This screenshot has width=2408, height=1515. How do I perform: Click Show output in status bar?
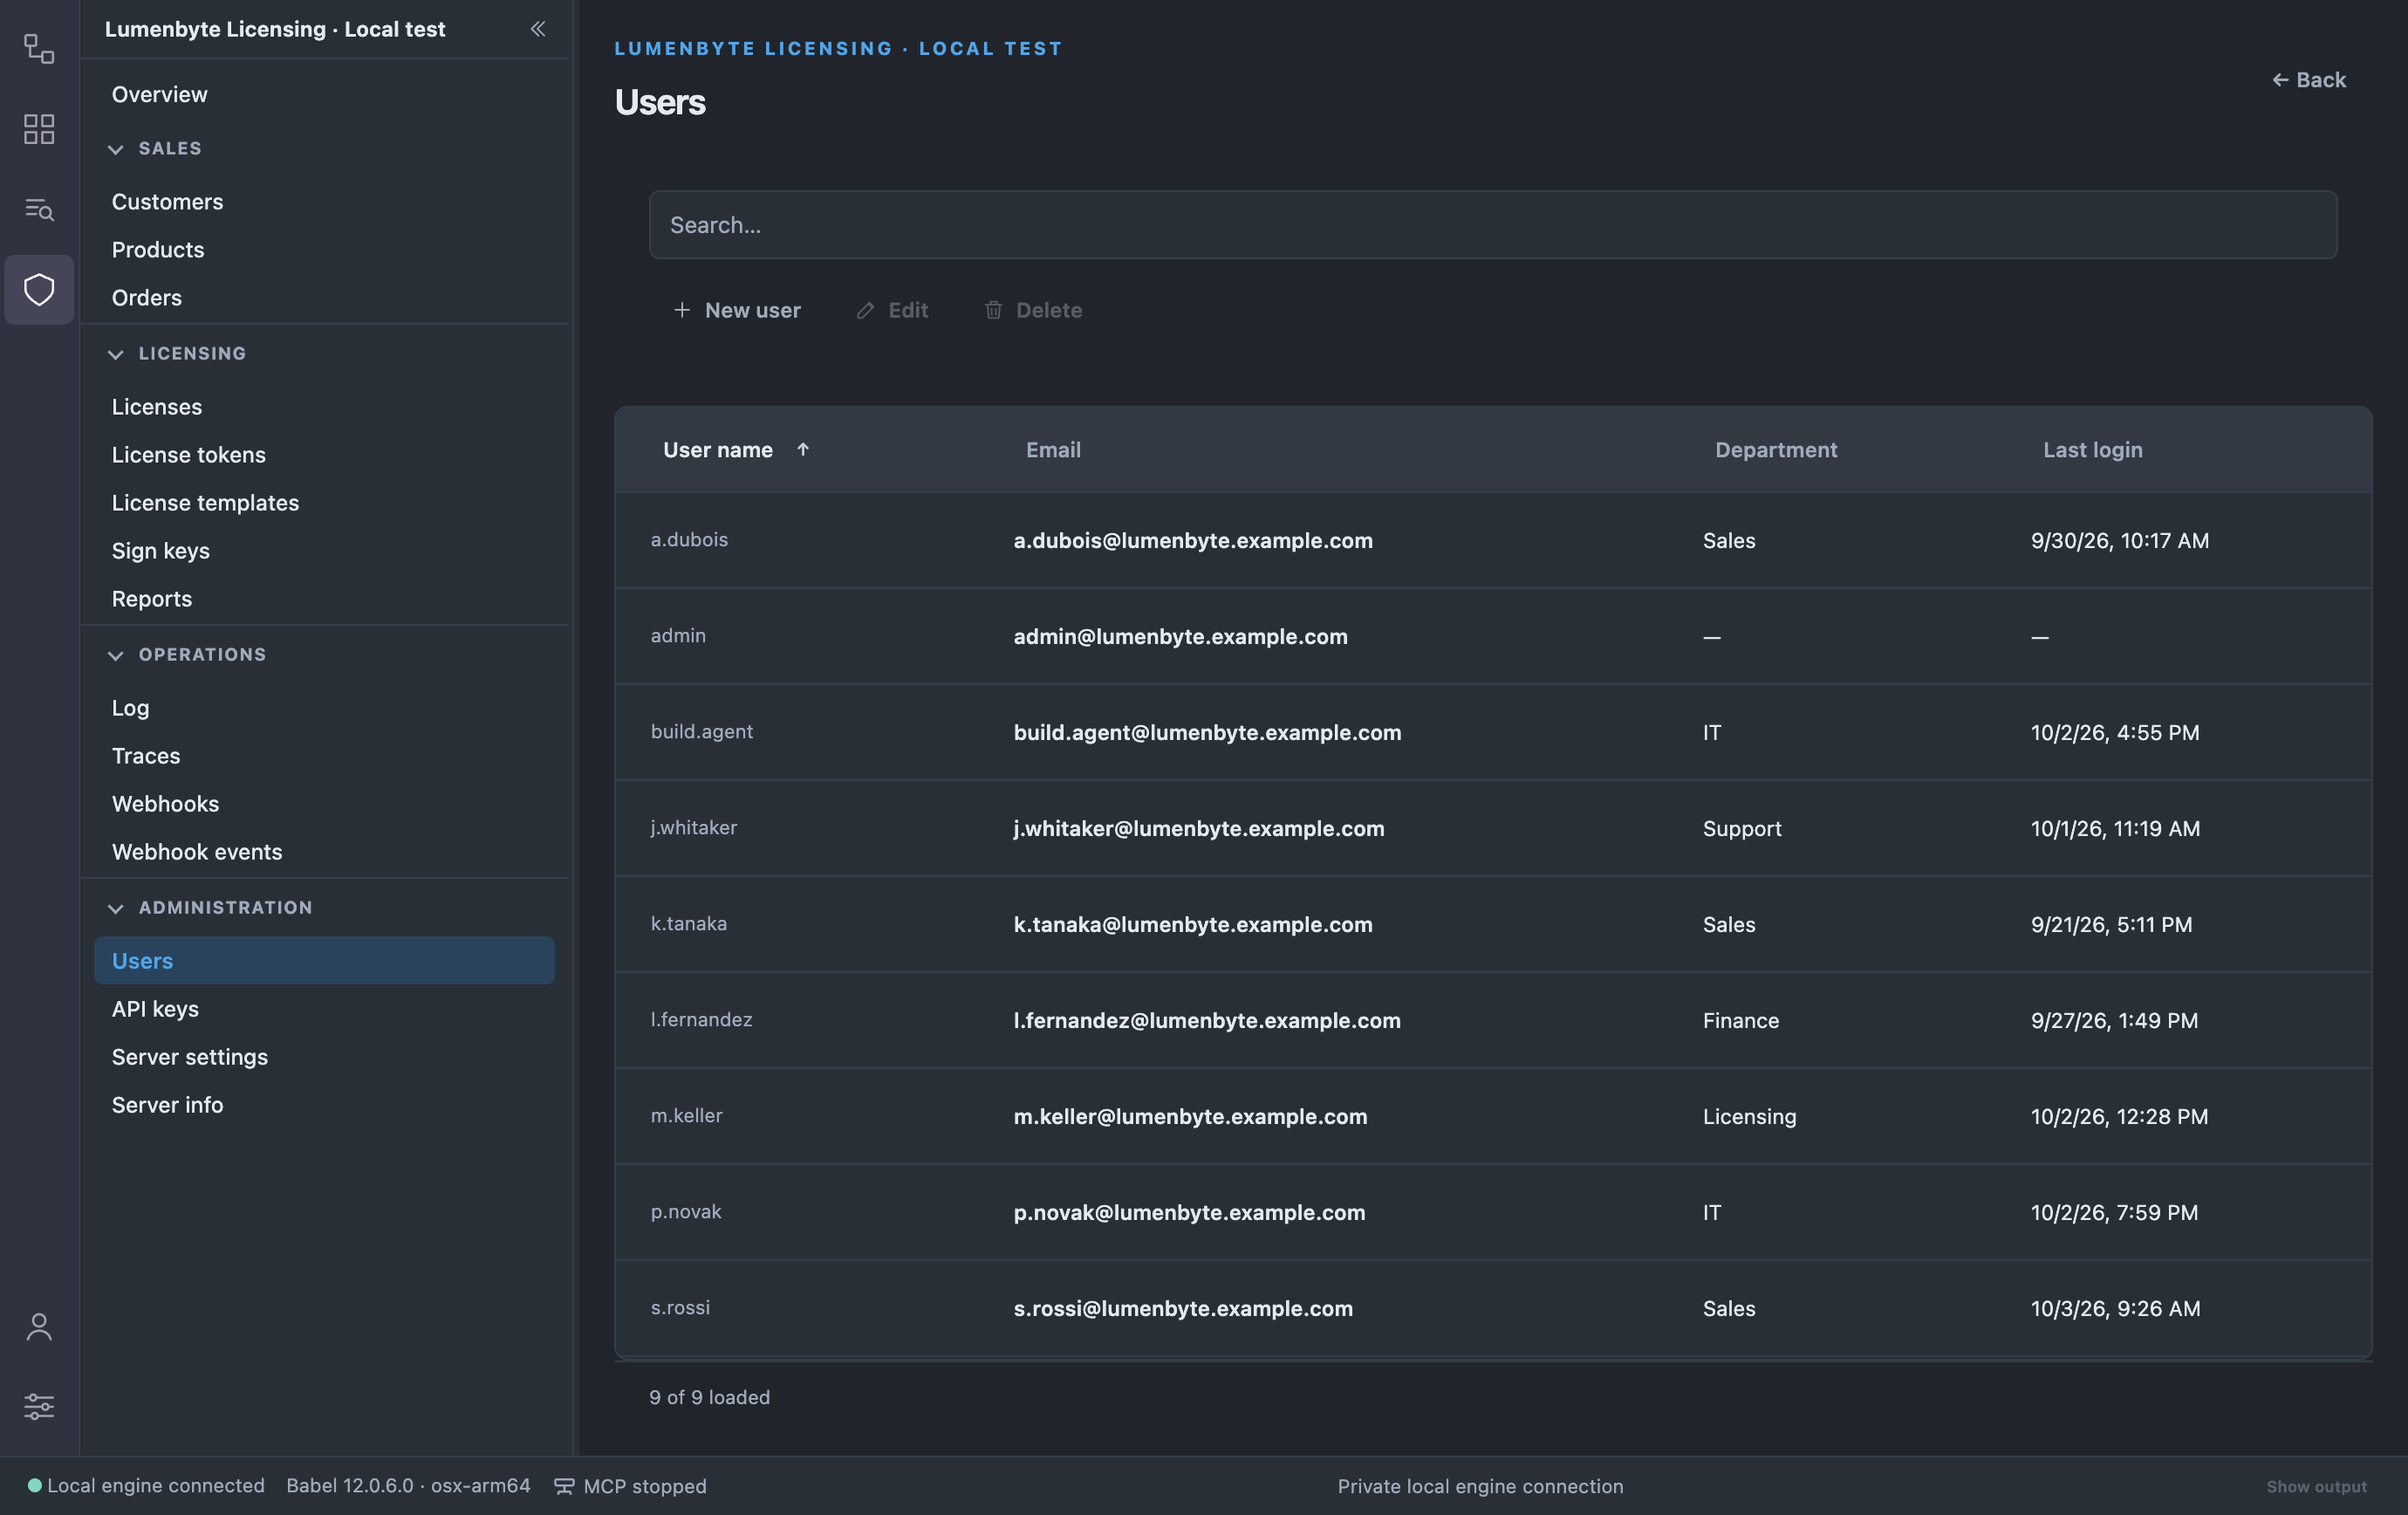[x=2316, y=1486]
